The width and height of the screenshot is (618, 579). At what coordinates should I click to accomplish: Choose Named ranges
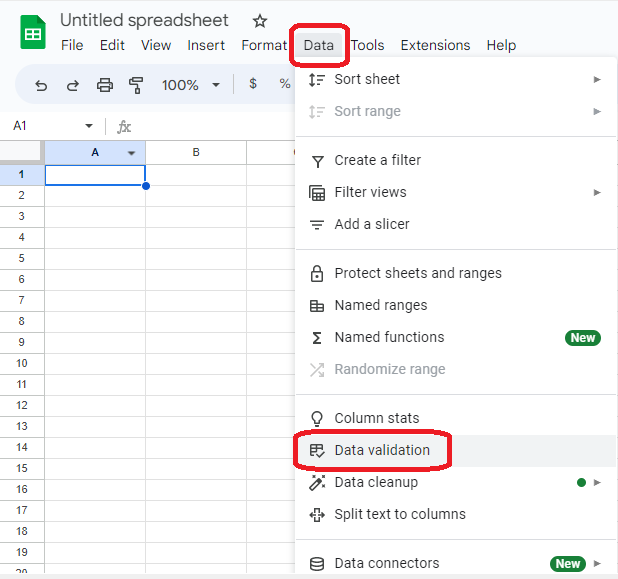(456, 305)
